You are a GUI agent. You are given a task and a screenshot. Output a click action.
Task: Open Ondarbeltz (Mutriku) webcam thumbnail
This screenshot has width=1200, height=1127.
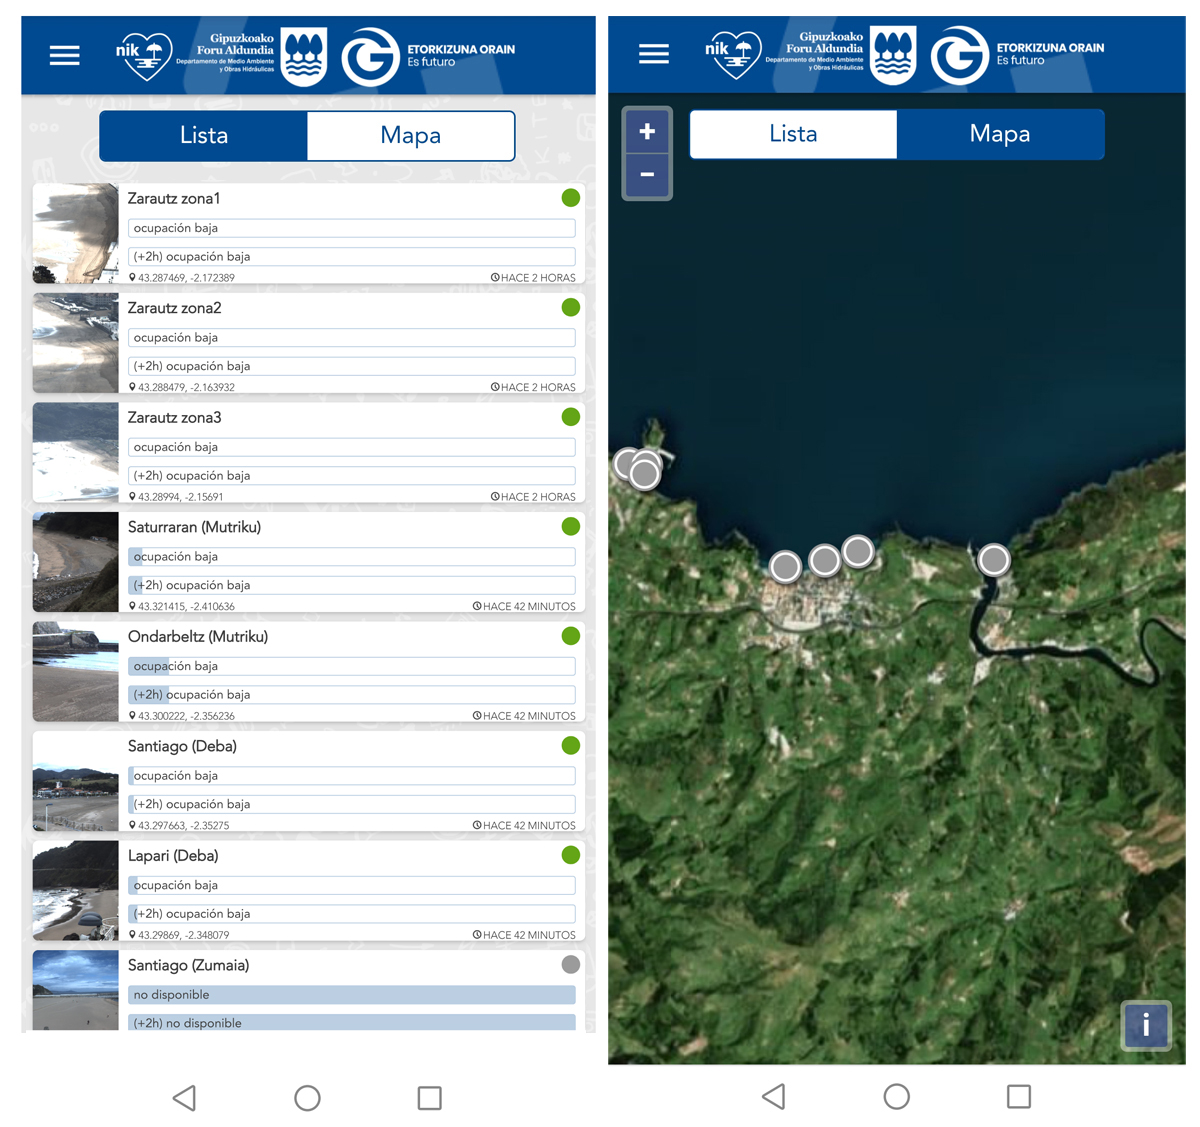click(x=76, y=671)
